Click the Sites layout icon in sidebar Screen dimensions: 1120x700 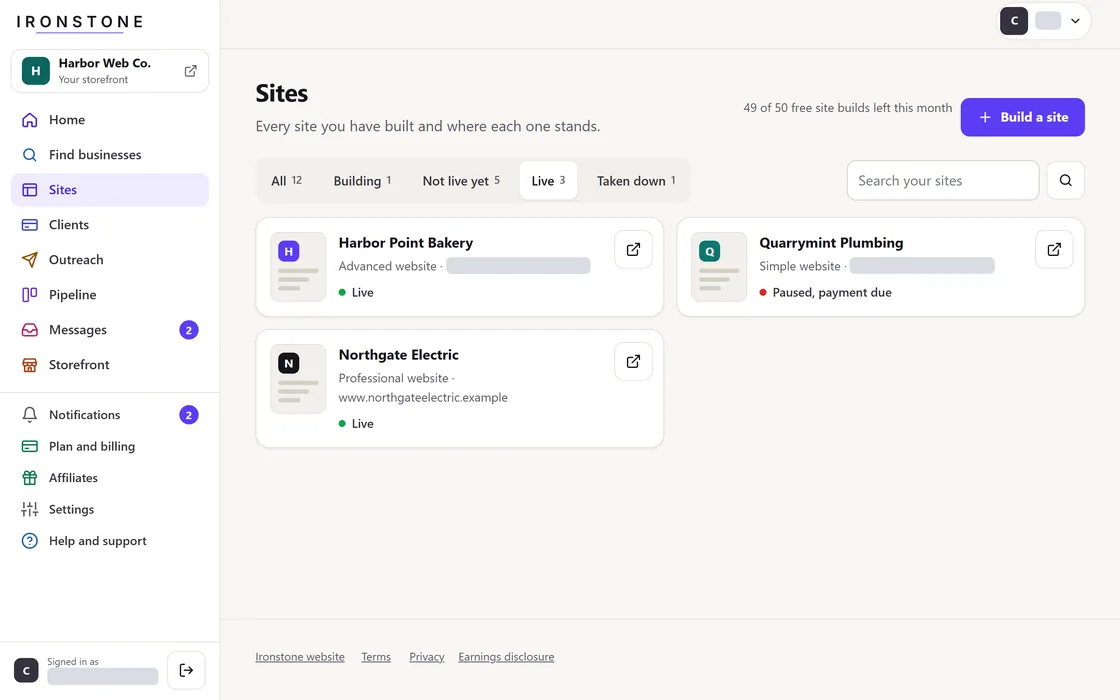coord(29,190)
